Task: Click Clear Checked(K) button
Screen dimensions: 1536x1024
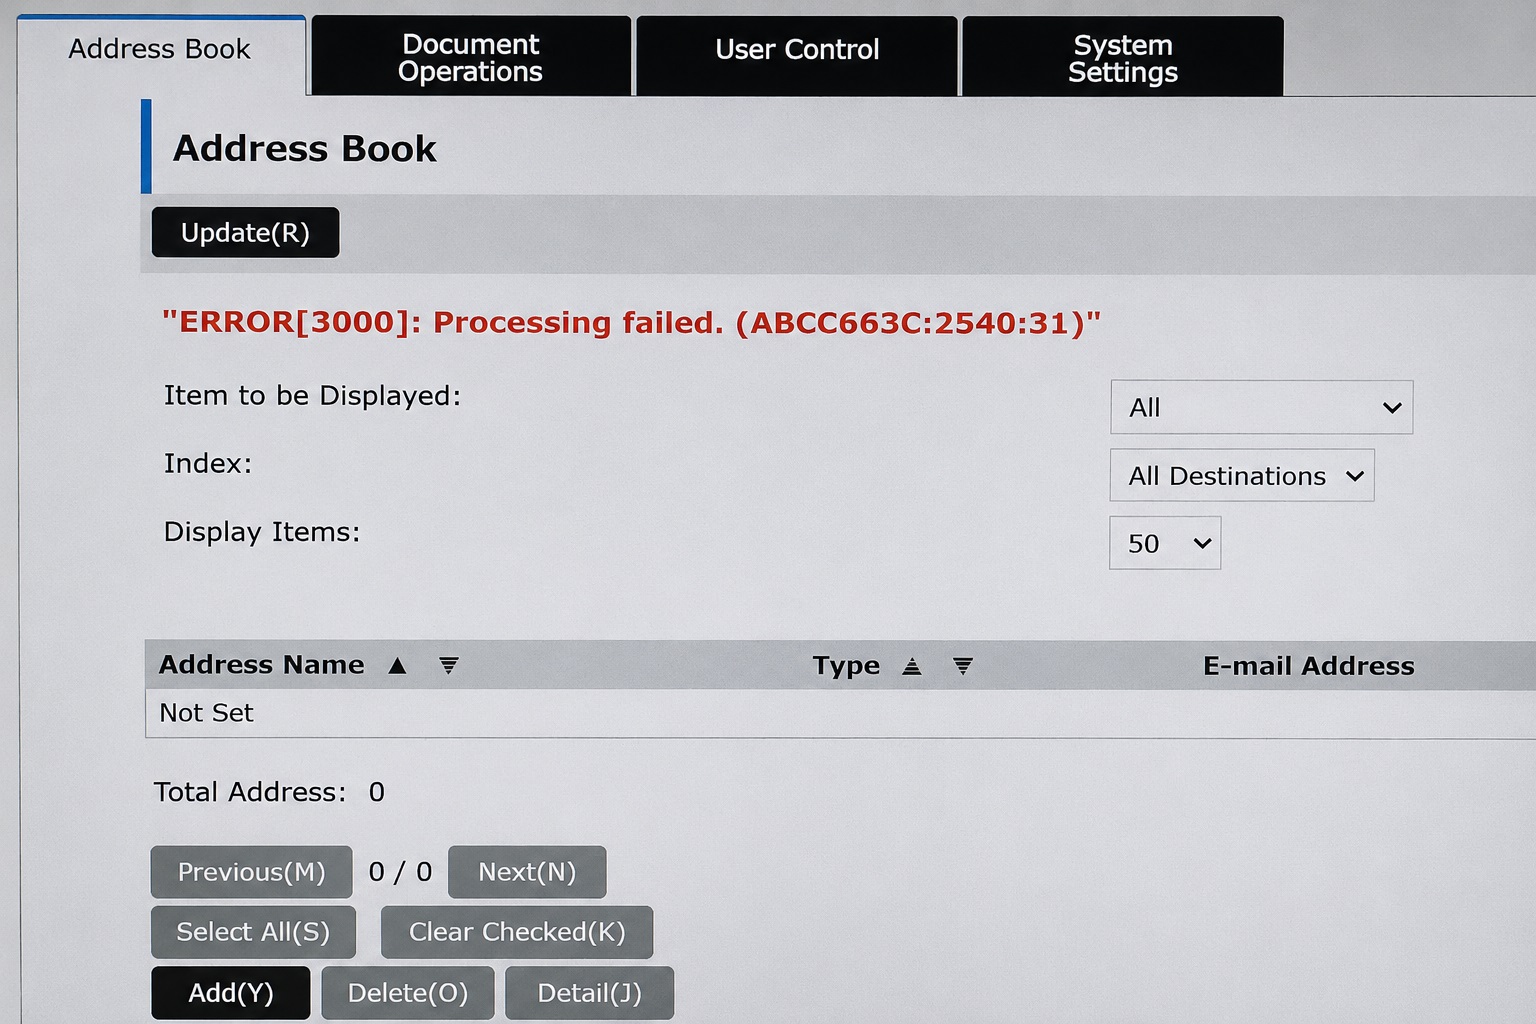Action: coord(517,932)
